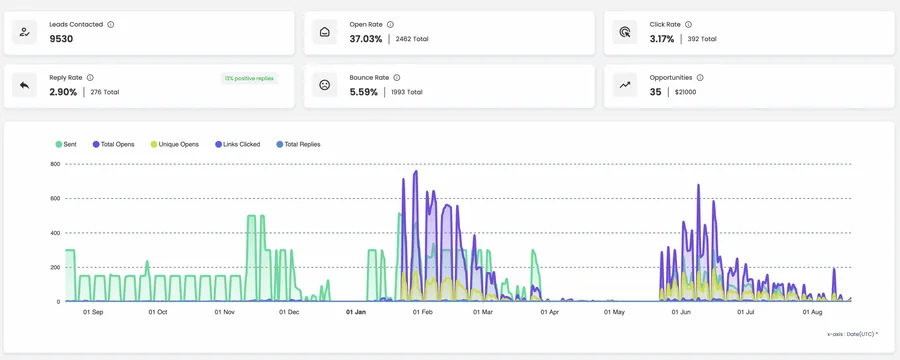Click the Reply Rate arrow icon
The width and height of the screenshot is (900, 360).
(x=24, y=85)
